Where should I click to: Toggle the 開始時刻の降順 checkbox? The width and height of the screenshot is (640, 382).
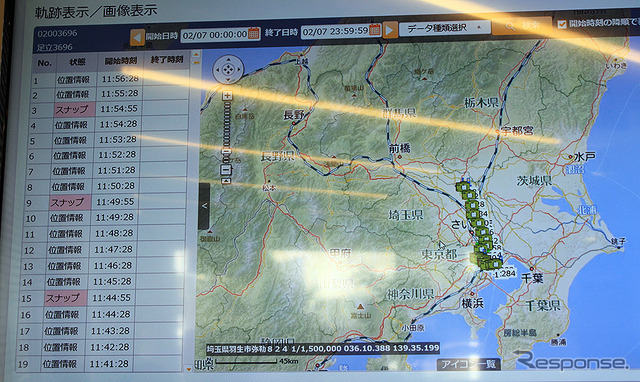pos(562,24)
